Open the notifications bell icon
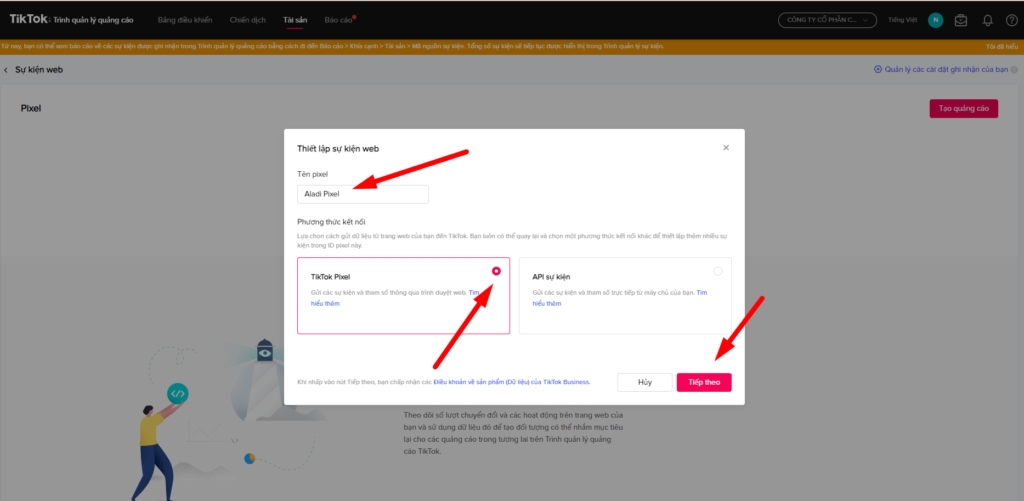This screenshot has width=1024, height=501. (988, 20)
